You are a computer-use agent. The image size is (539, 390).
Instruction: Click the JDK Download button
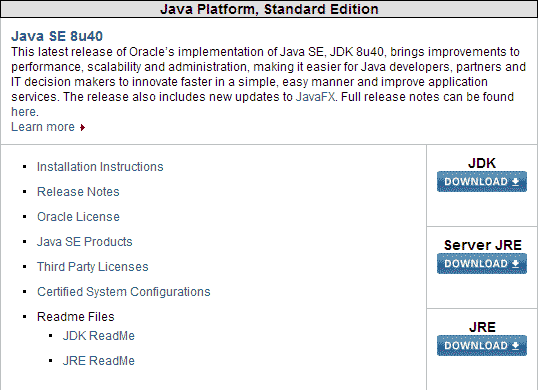(x=482, y=181)
